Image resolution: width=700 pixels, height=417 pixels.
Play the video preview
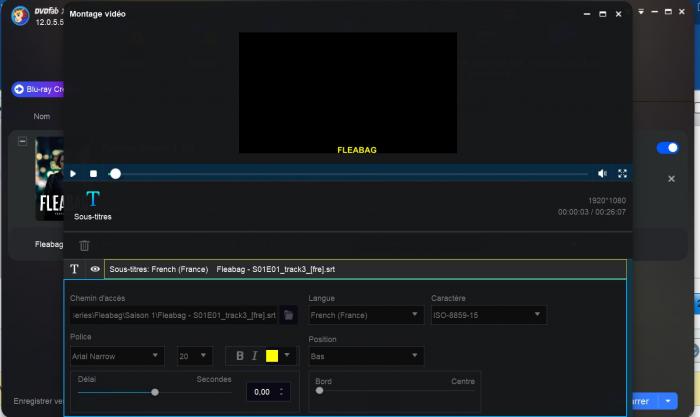point(73,174)
